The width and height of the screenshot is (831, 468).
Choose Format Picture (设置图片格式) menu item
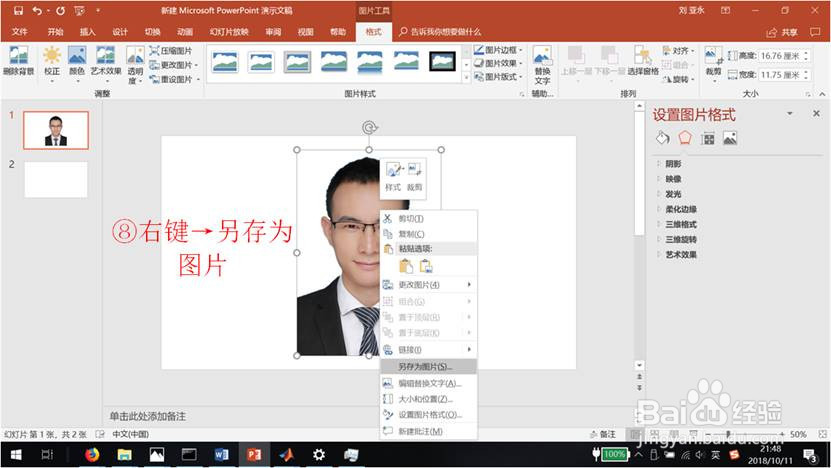point(429,414)
